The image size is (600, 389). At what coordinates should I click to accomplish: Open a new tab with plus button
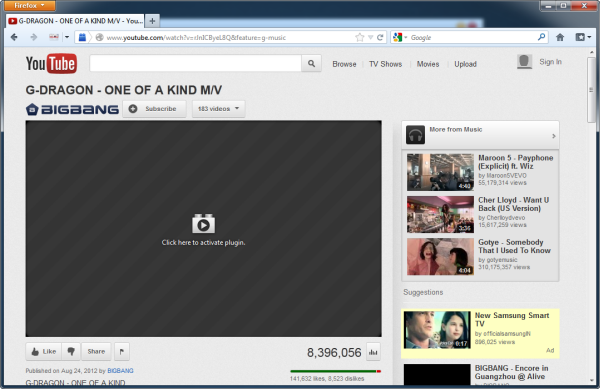pyautogui.click(x=152, y=21)
